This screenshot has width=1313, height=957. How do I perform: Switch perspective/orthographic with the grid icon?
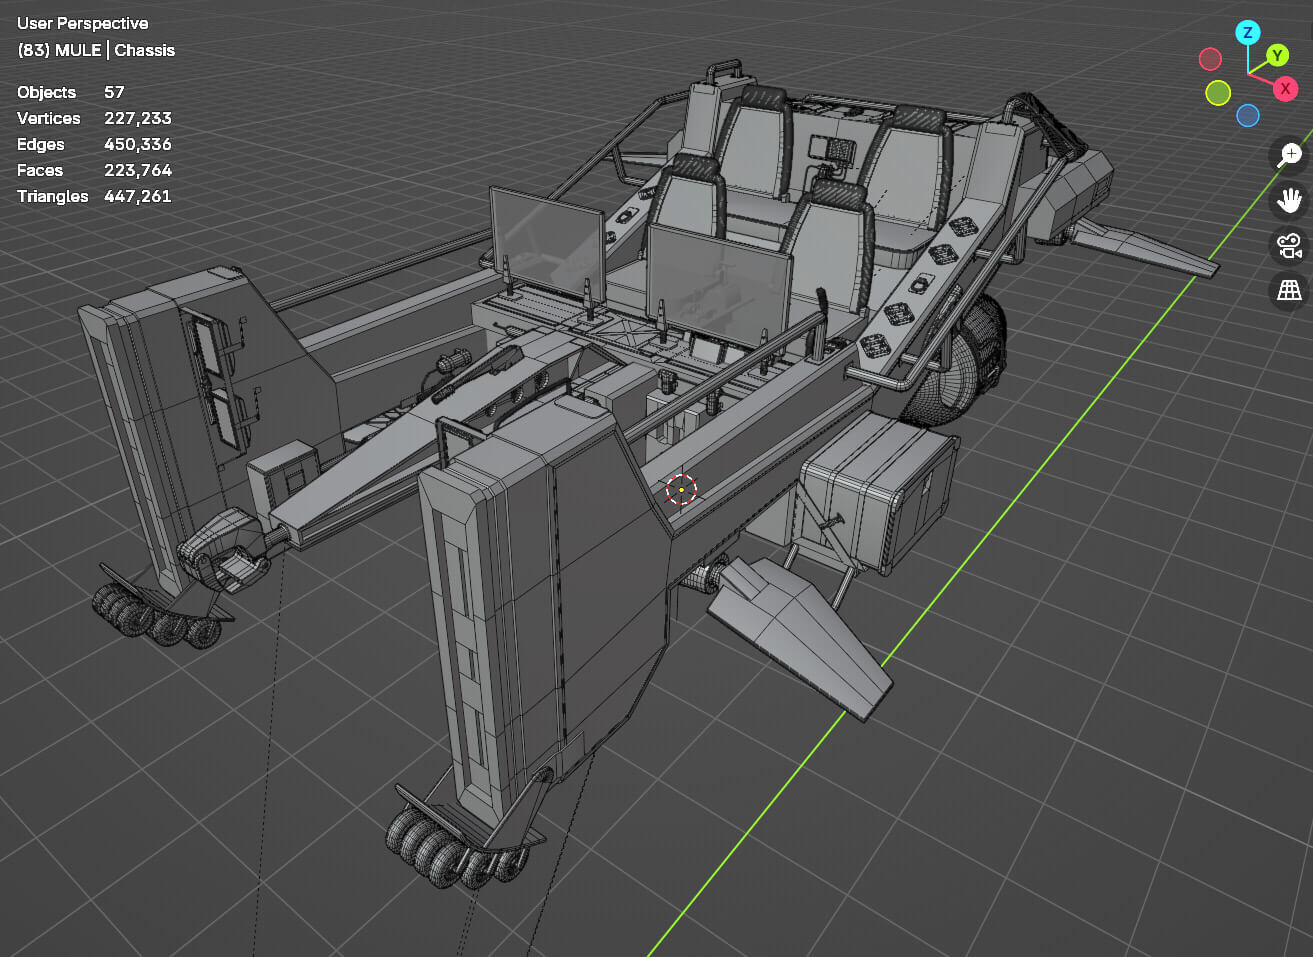click(1289, 290)
